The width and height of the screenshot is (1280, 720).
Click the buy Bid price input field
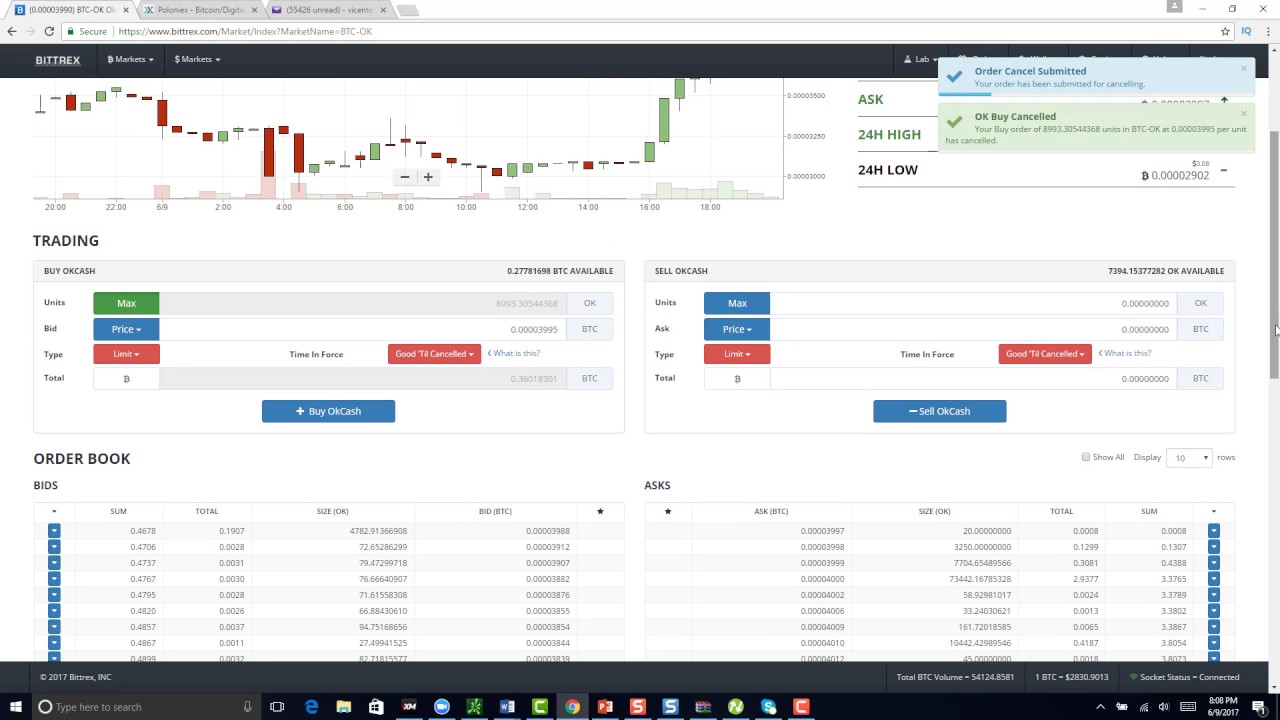coord(362,329)
